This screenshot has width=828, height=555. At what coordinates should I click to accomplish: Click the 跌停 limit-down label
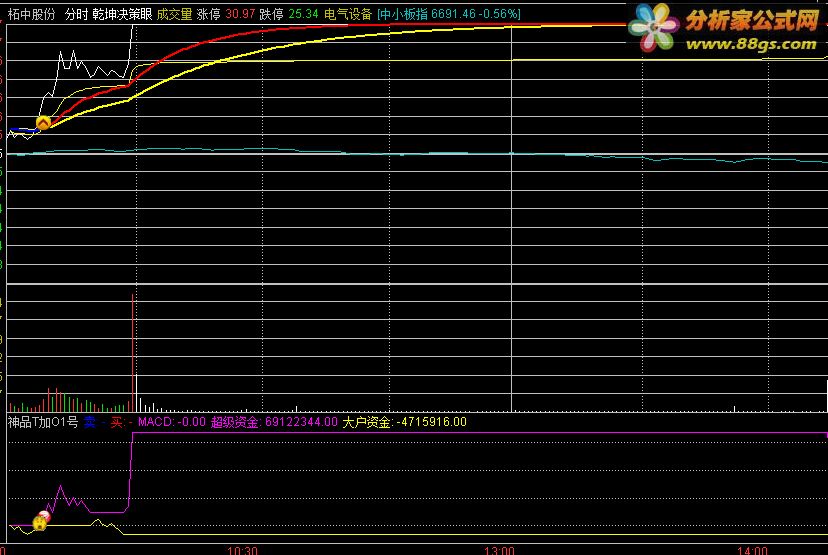tap(271, 14)
